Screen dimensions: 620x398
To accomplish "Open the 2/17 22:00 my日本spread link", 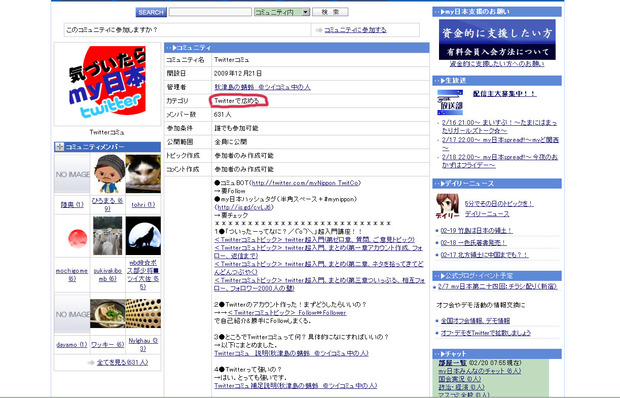I will point(500,144).
